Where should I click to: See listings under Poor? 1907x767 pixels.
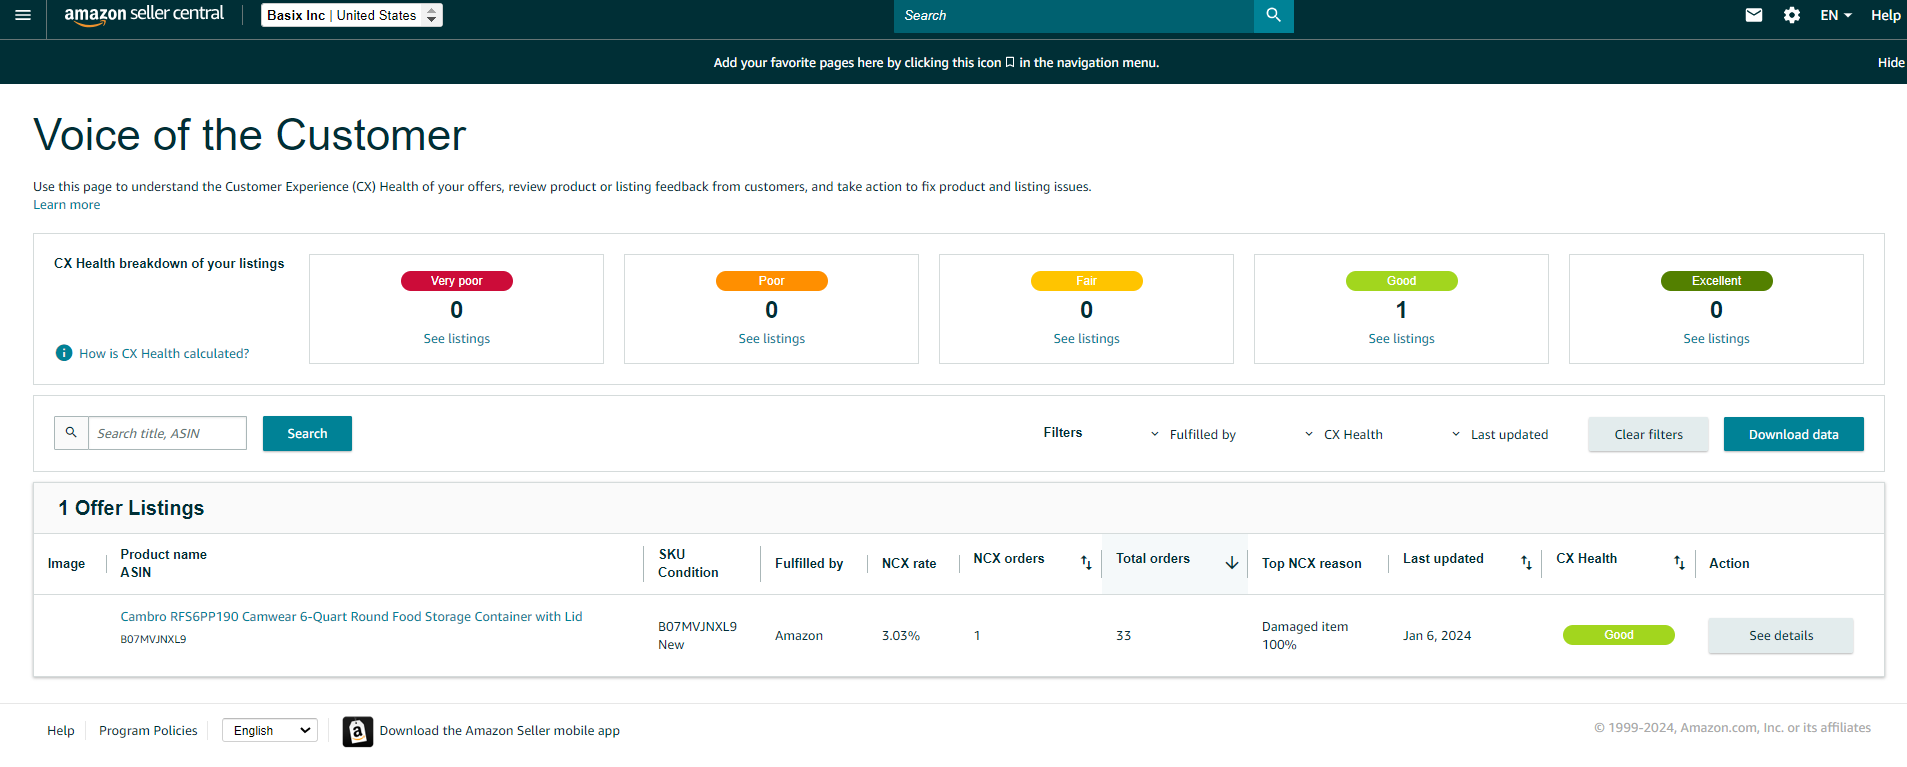coord(772,339)
